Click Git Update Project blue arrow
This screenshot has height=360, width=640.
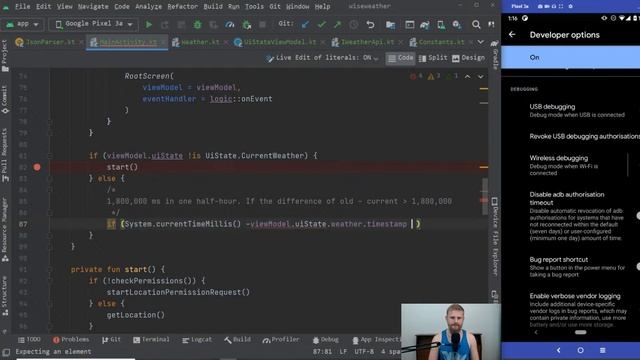[x=305, y=24]
